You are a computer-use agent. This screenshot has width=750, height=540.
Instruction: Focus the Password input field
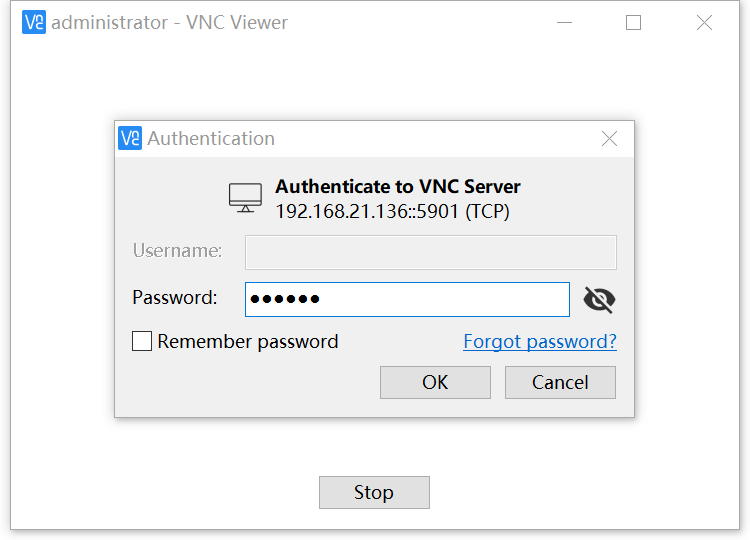coord(407,299)
